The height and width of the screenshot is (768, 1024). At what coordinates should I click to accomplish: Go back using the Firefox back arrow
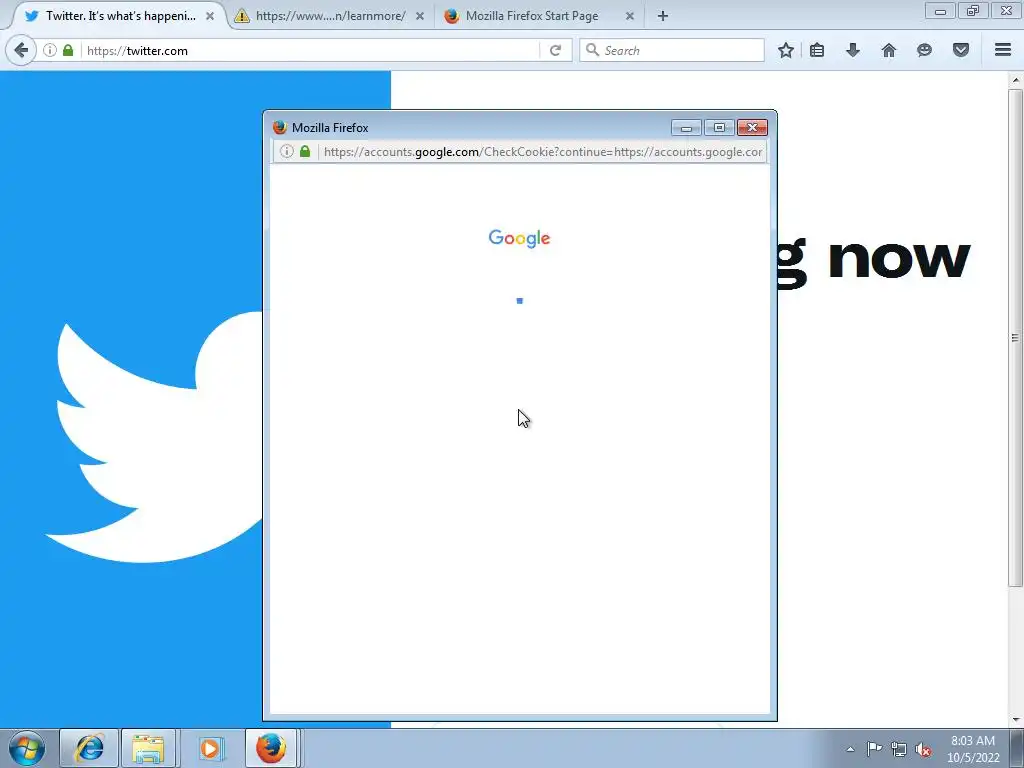(x=21, y=50)
